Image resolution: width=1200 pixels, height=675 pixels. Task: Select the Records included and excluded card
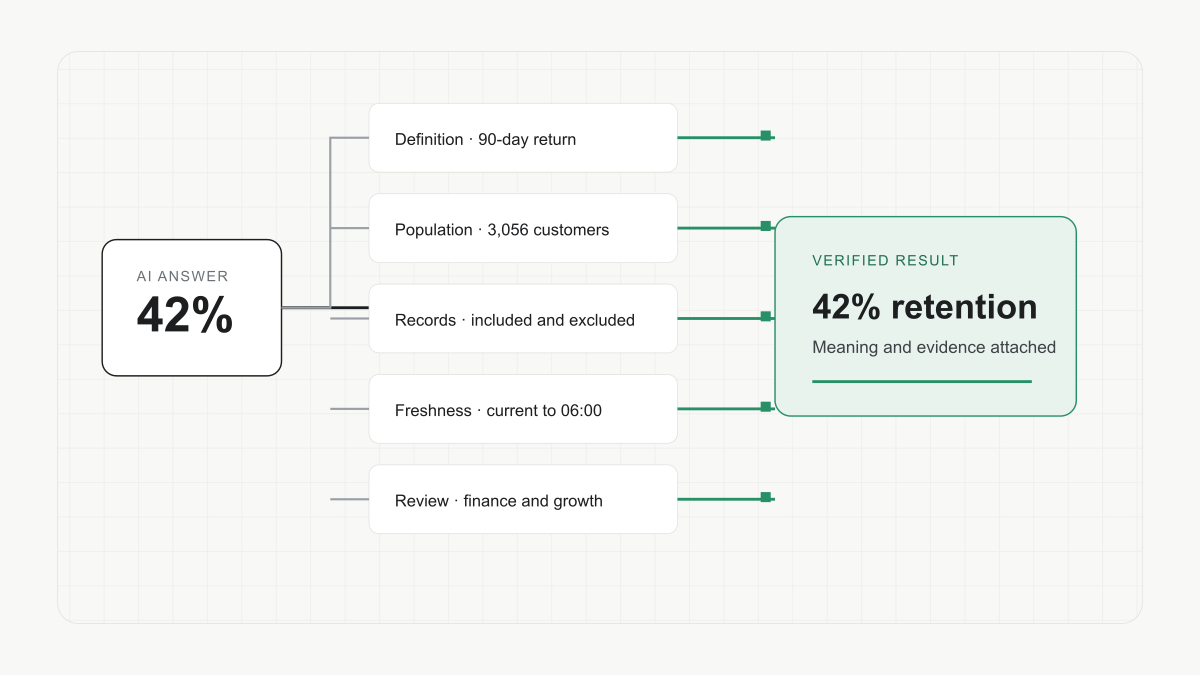click(x=523, y=319)
